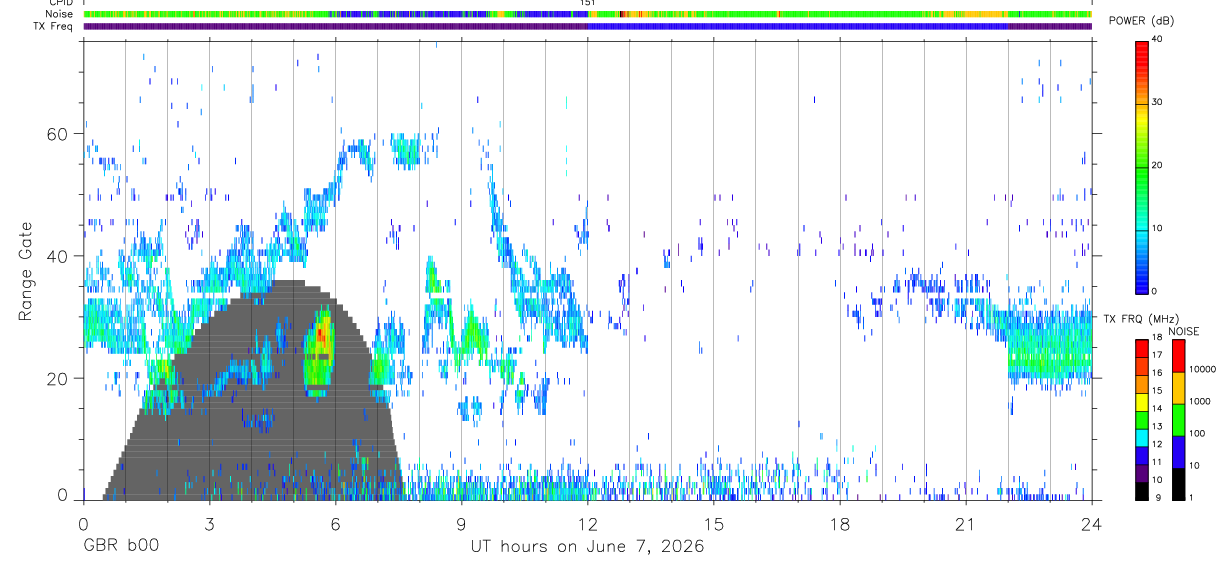
Task: Click the 18 tick label on UT hours axis
Action: pos(839,524)
